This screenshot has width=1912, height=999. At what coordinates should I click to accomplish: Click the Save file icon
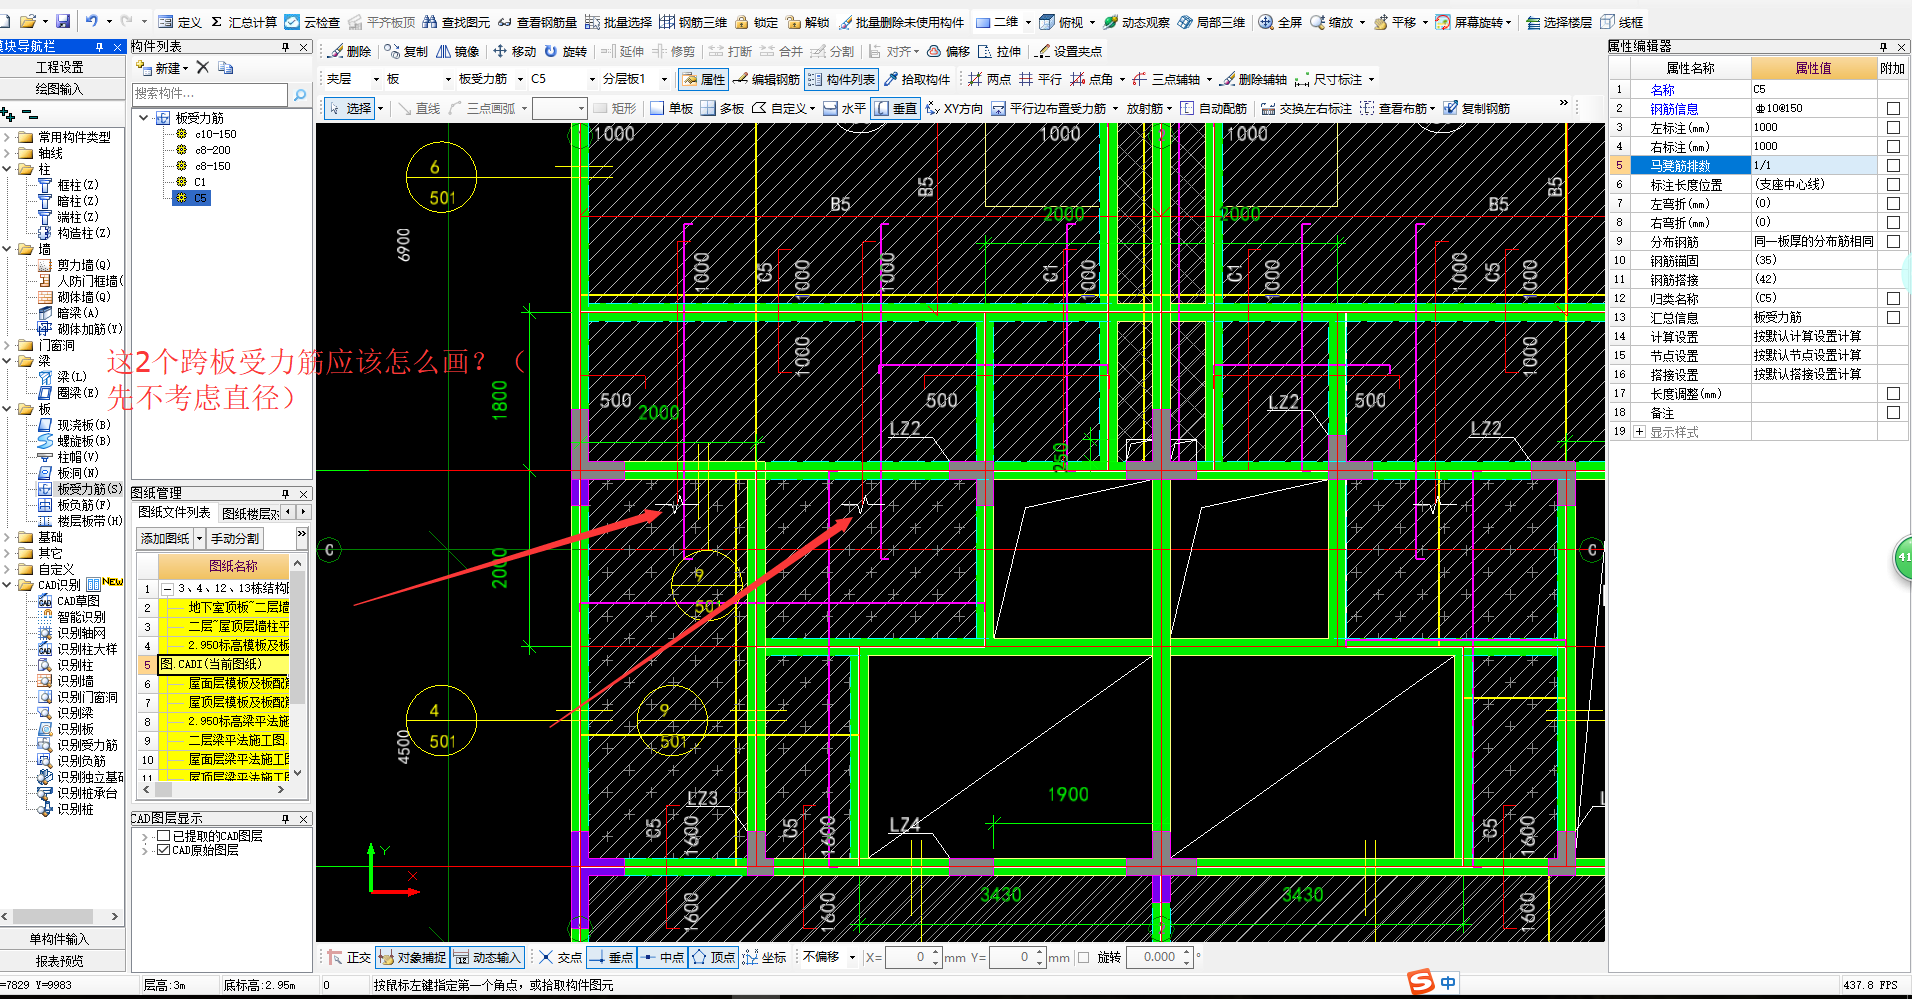pos(62,21)
